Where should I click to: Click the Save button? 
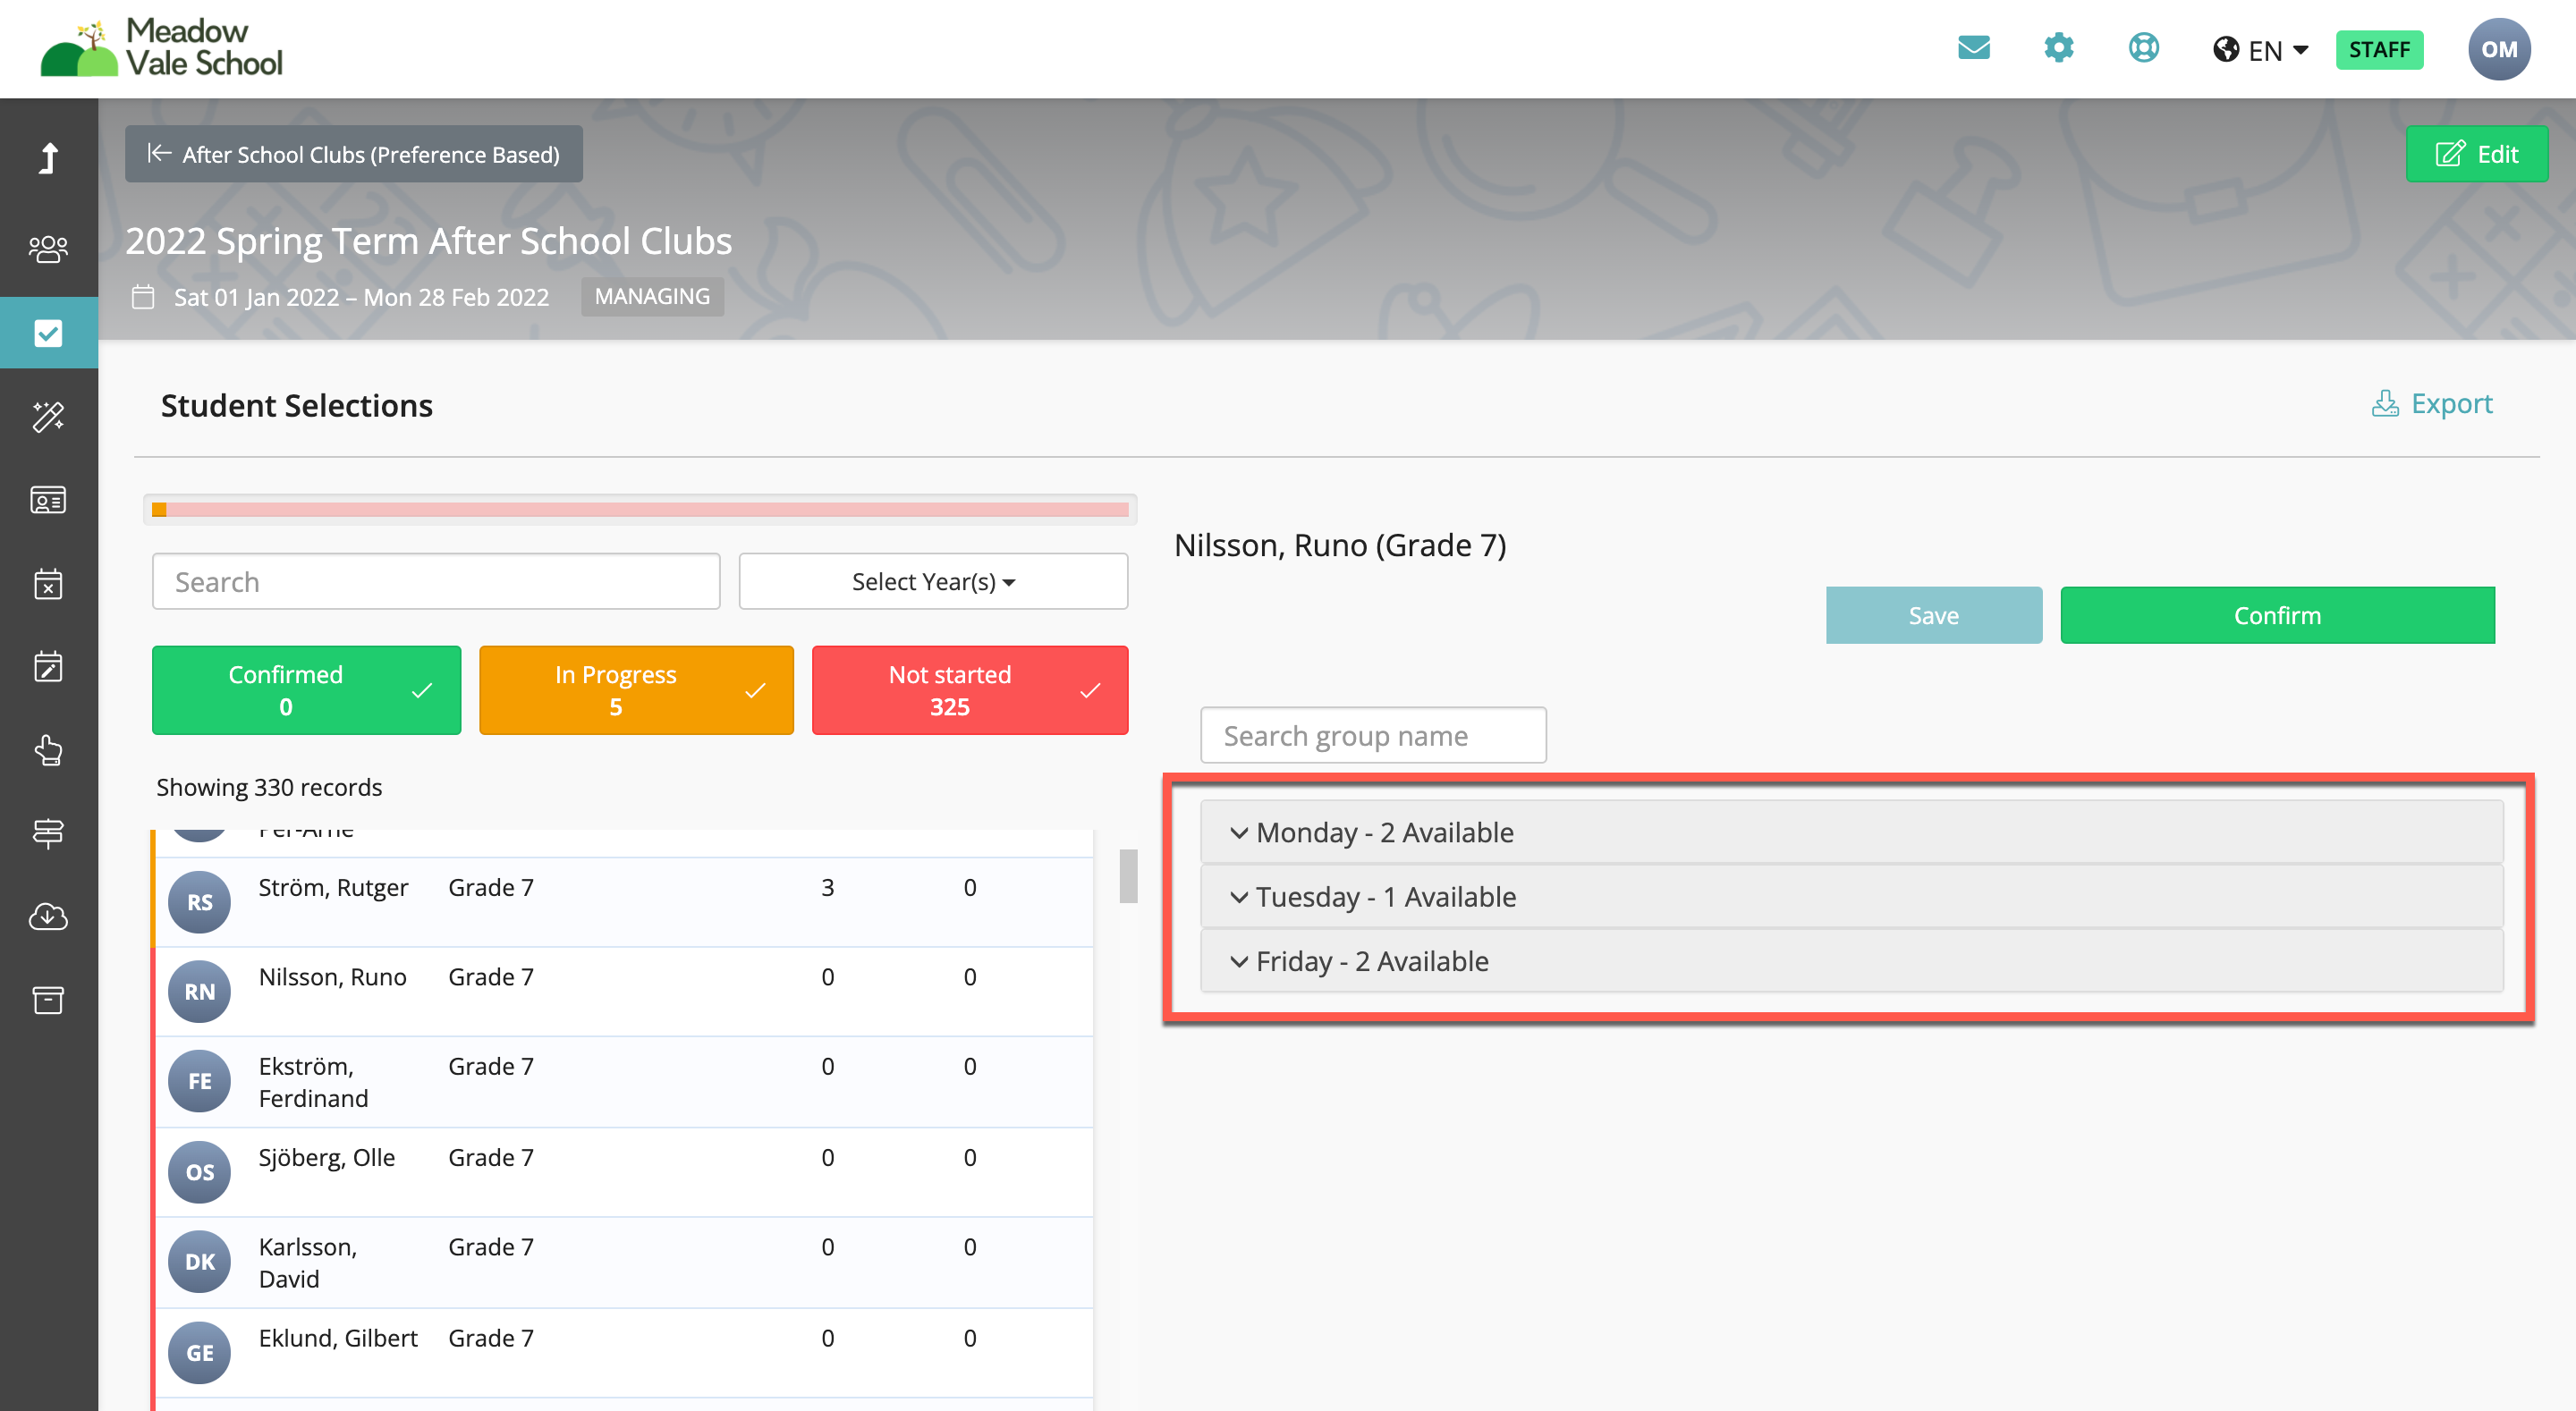click(x=1933, y=615)
